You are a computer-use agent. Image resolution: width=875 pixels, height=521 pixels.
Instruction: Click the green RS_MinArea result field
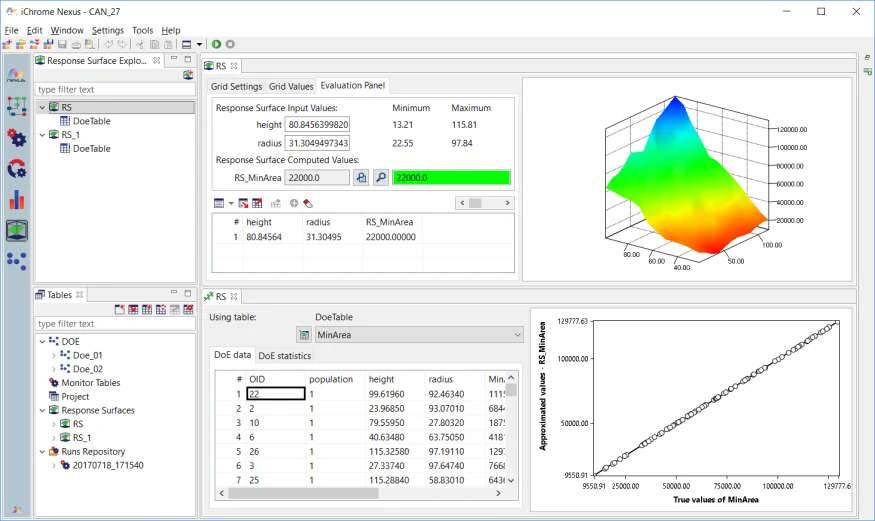[x=451, y=177]
